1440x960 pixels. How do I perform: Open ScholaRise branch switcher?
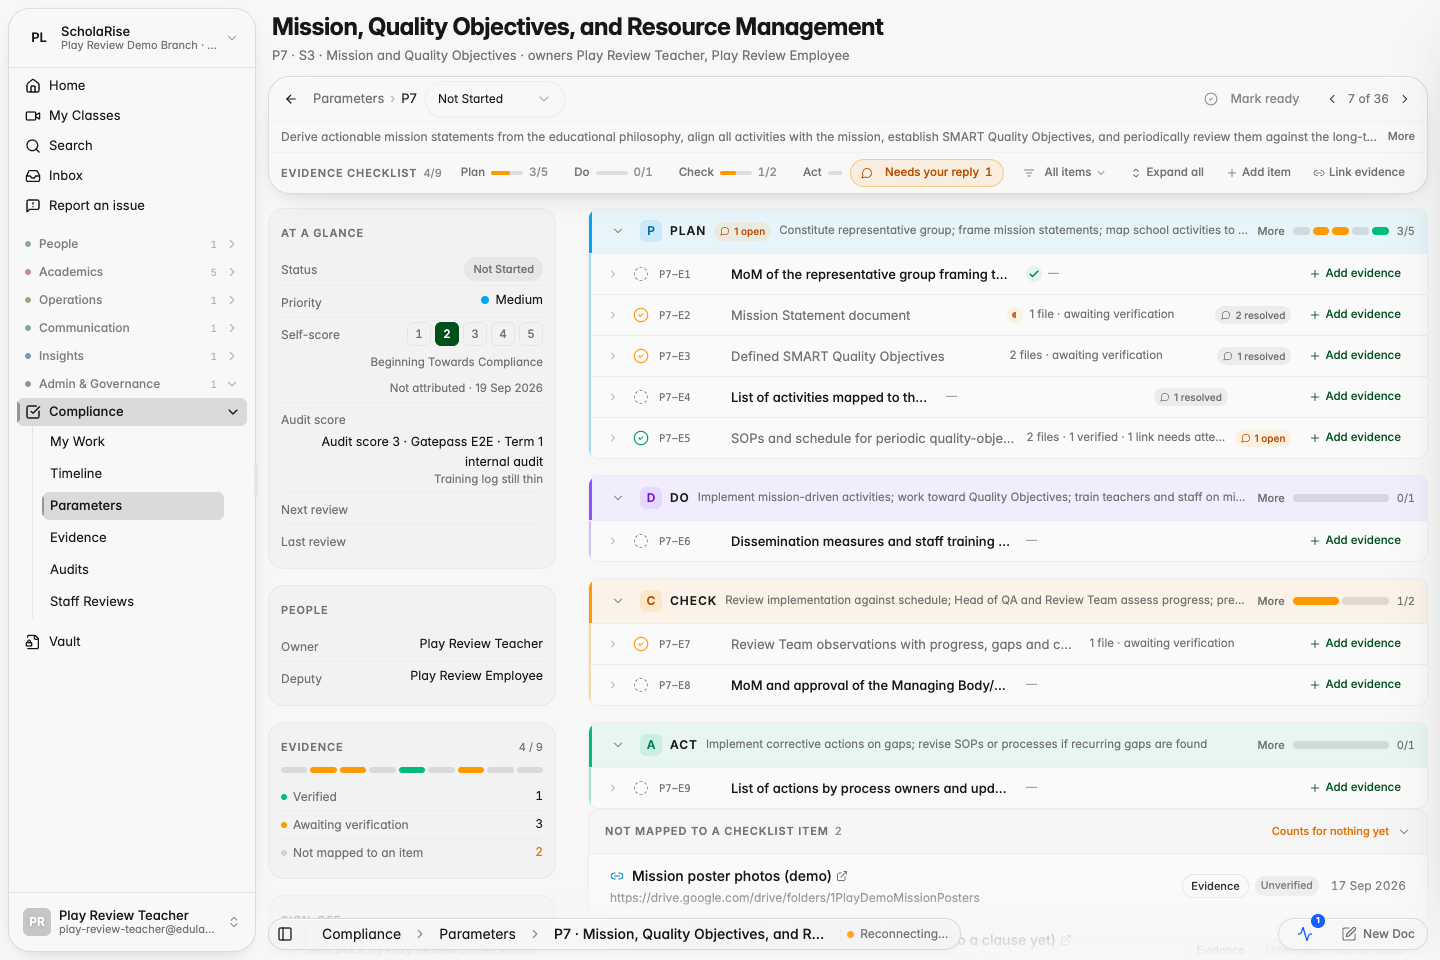(x=132, y=38)
